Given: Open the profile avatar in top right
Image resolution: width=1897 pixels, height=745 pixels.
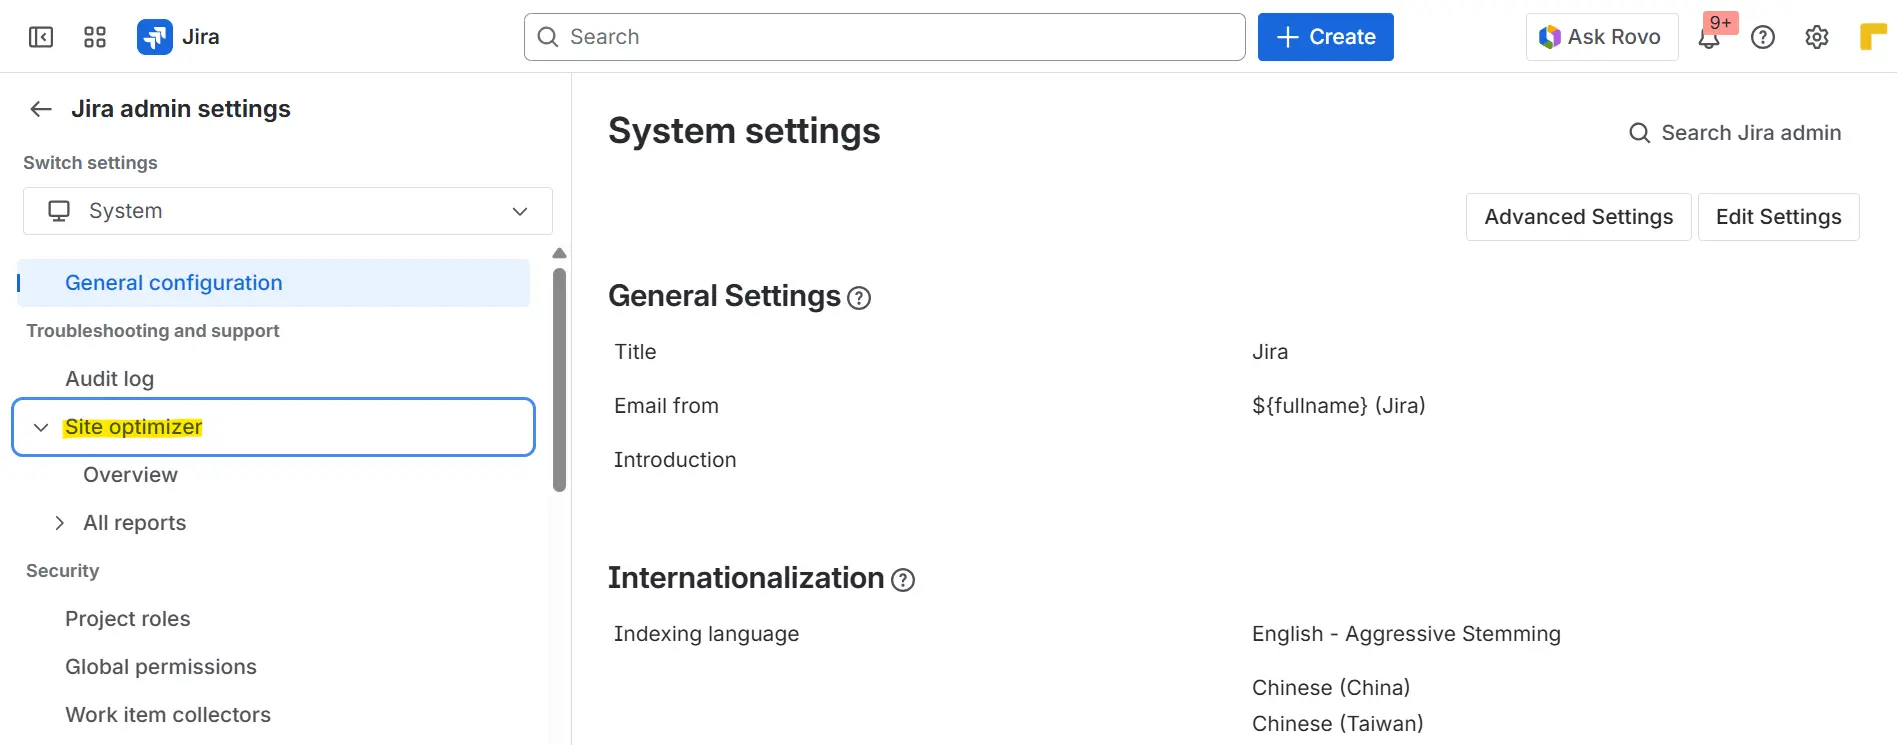Looking at the screenshot, I should click(1872, 37).
